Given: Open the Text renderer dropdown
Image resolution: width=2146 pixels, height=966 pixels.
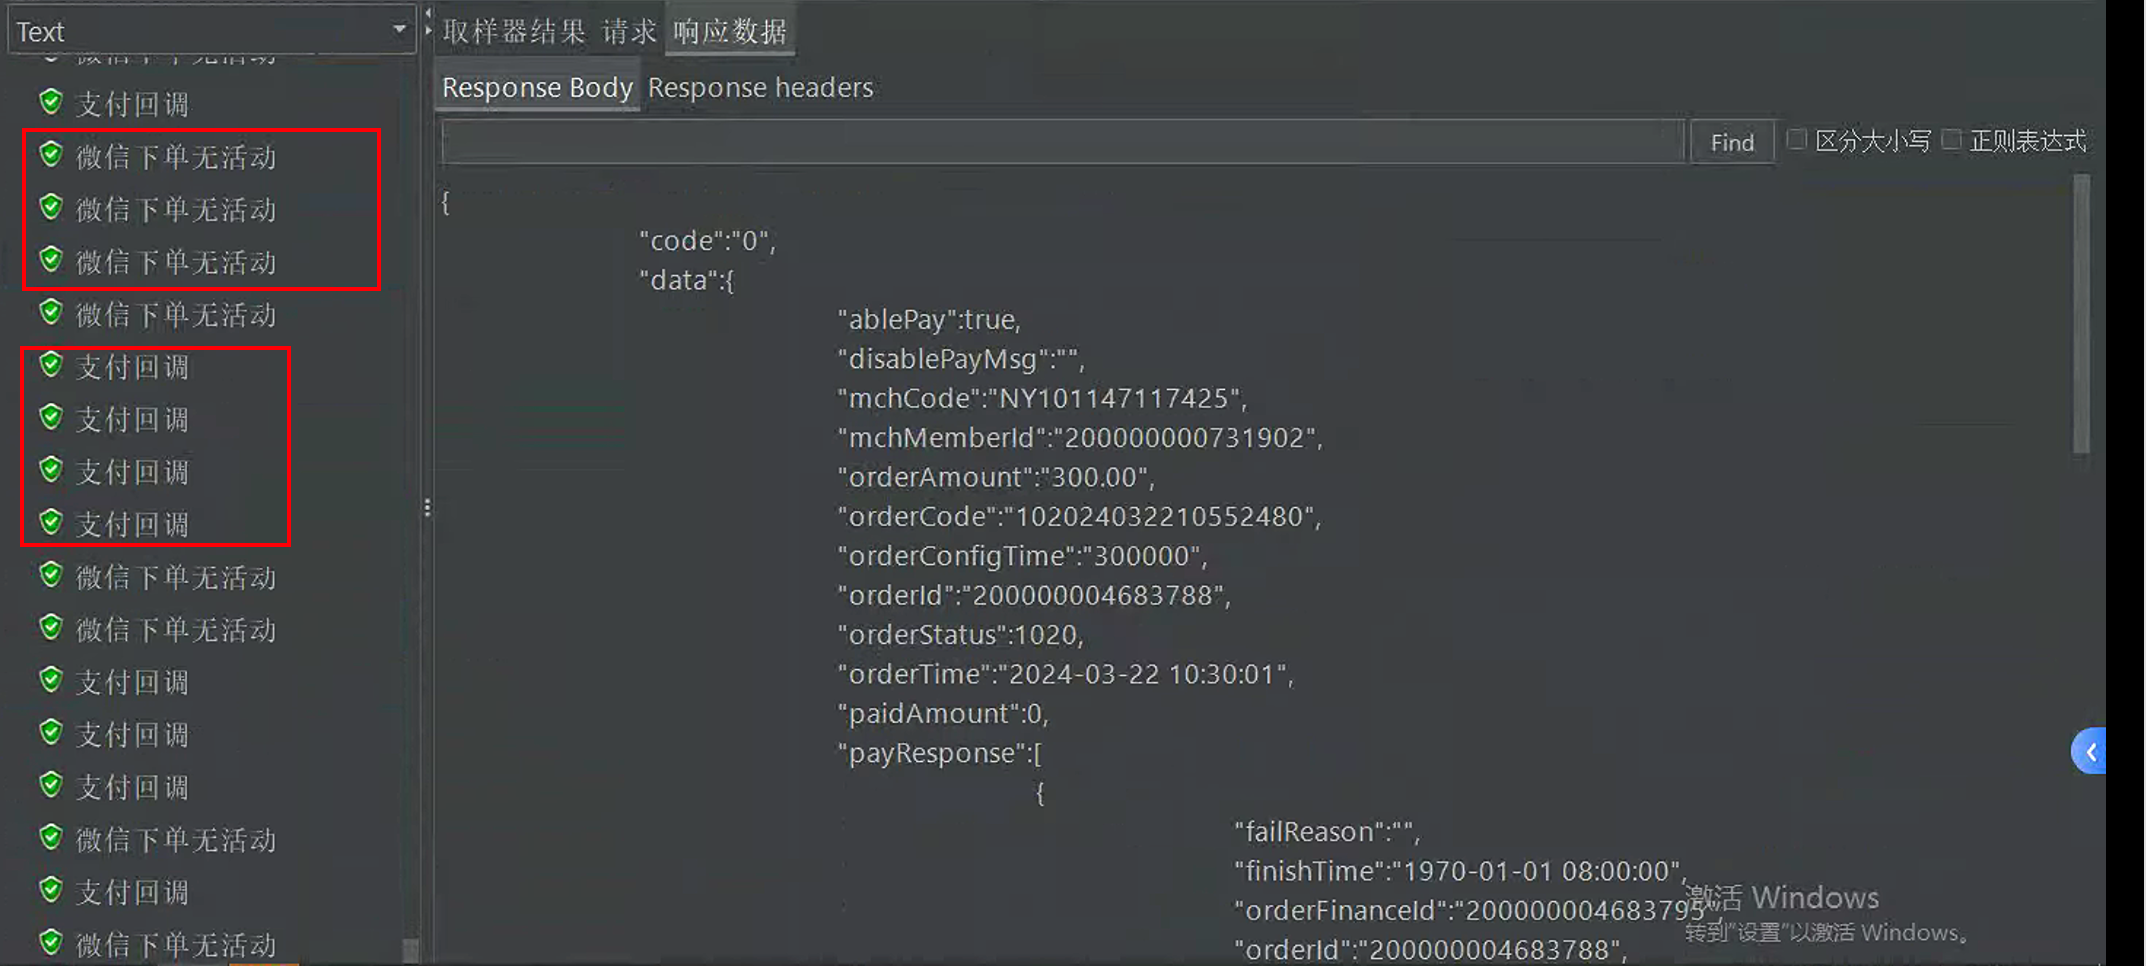Looking at the screenshot, I should pyautogui.click(x=211, y=31).
